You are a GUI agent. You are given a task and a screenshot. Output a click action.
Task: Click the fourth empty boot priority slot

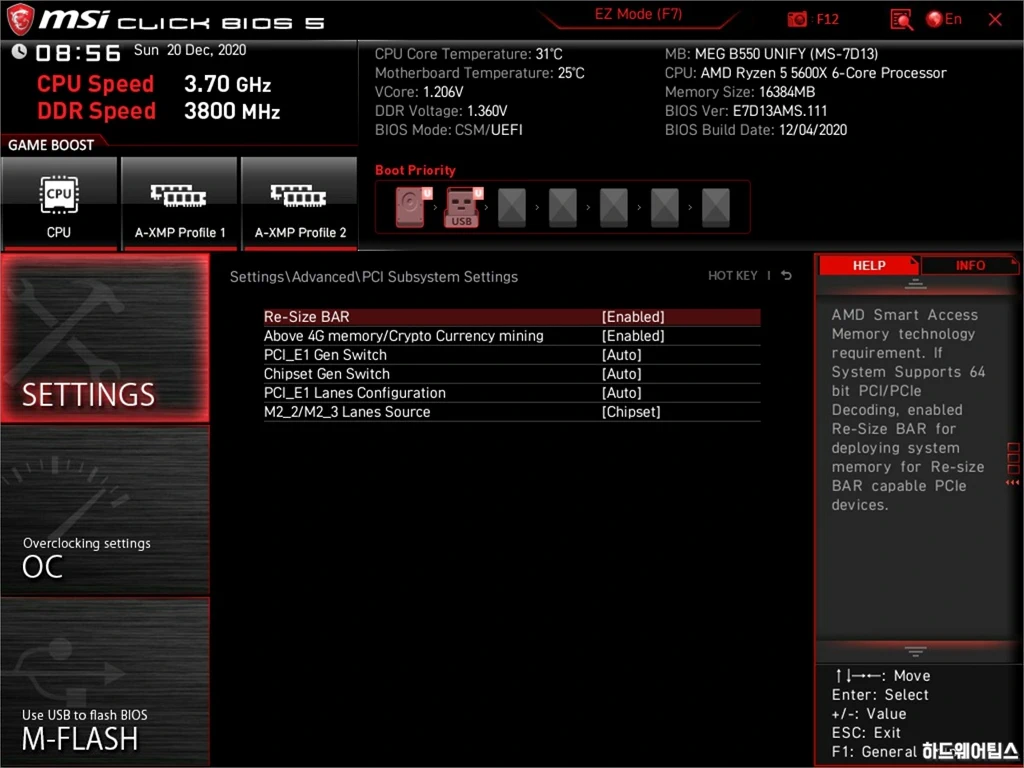[563, 208]
